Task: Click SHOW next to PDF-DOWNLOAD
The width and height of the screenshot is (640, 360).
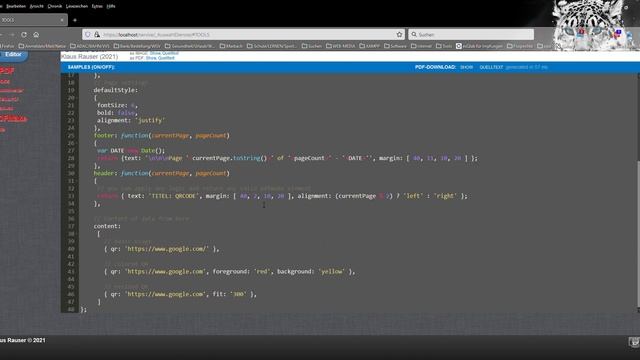Action: click(467, 67)
